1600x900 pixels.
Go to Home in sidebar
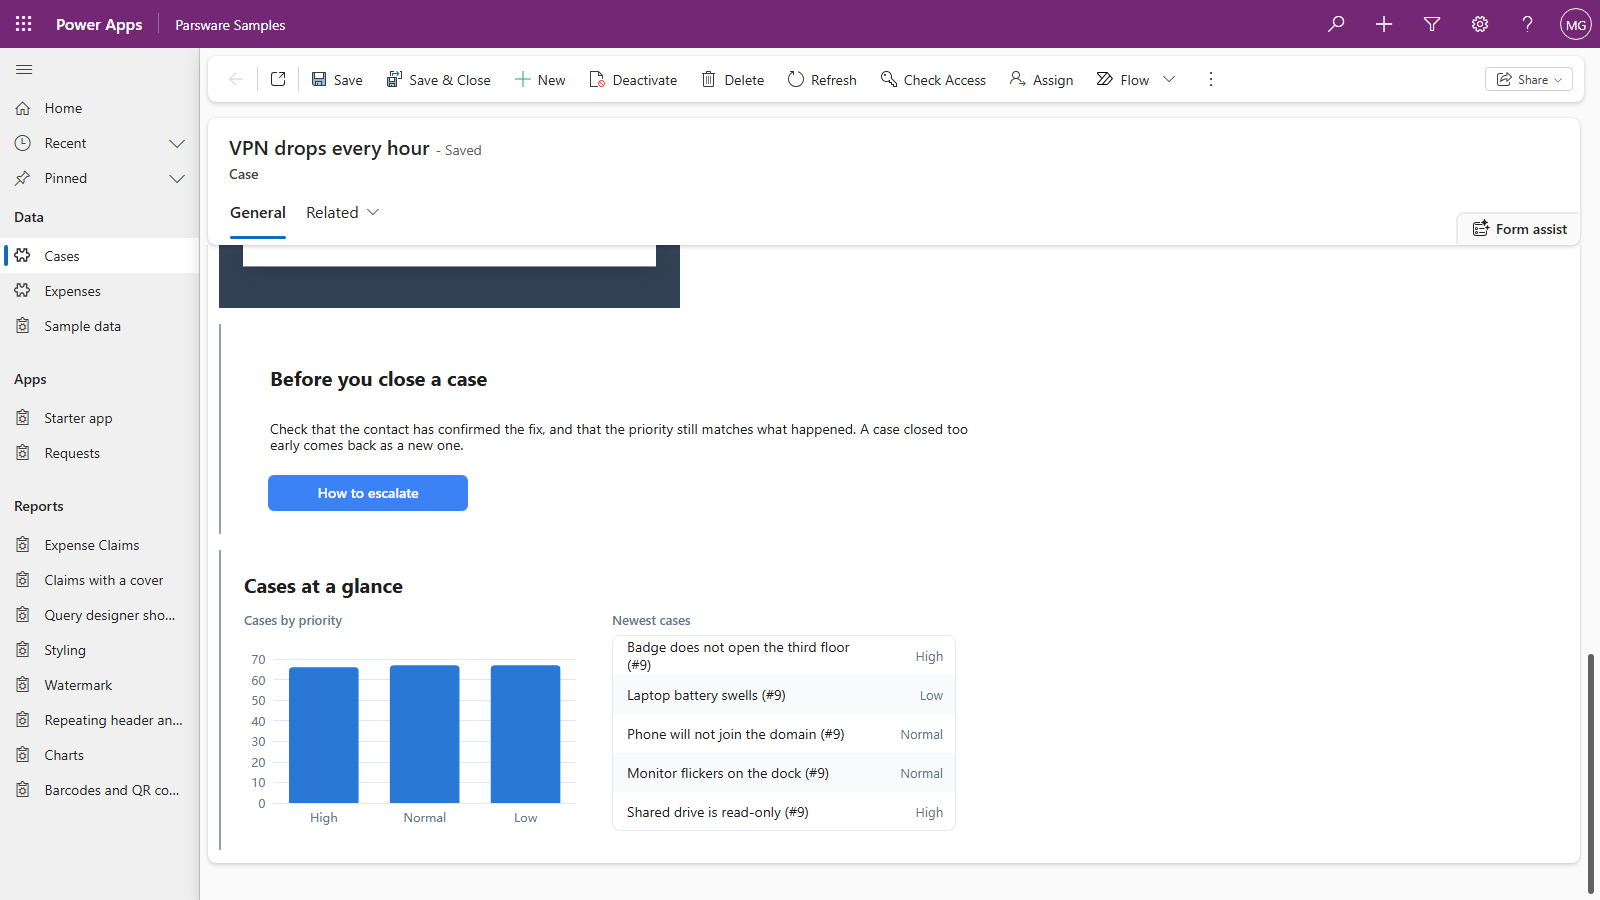[100, 108]
